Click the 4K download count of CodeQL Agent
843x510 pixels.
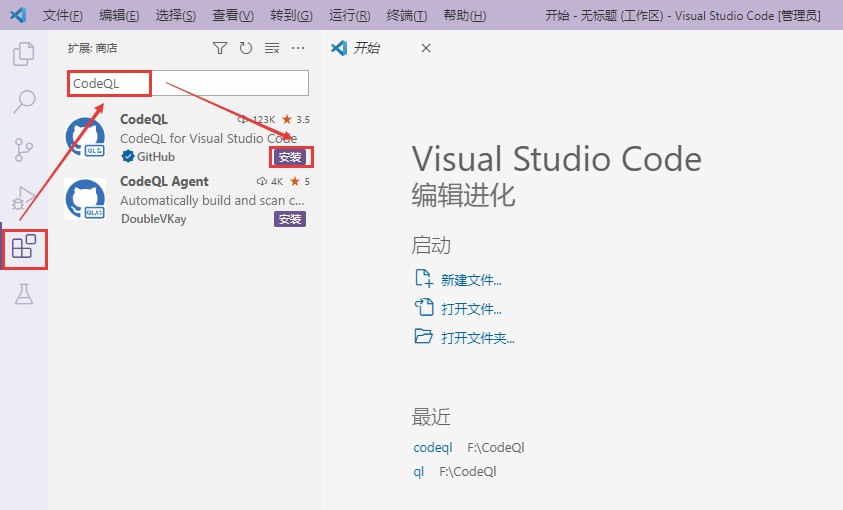click(x=269, y=181)
